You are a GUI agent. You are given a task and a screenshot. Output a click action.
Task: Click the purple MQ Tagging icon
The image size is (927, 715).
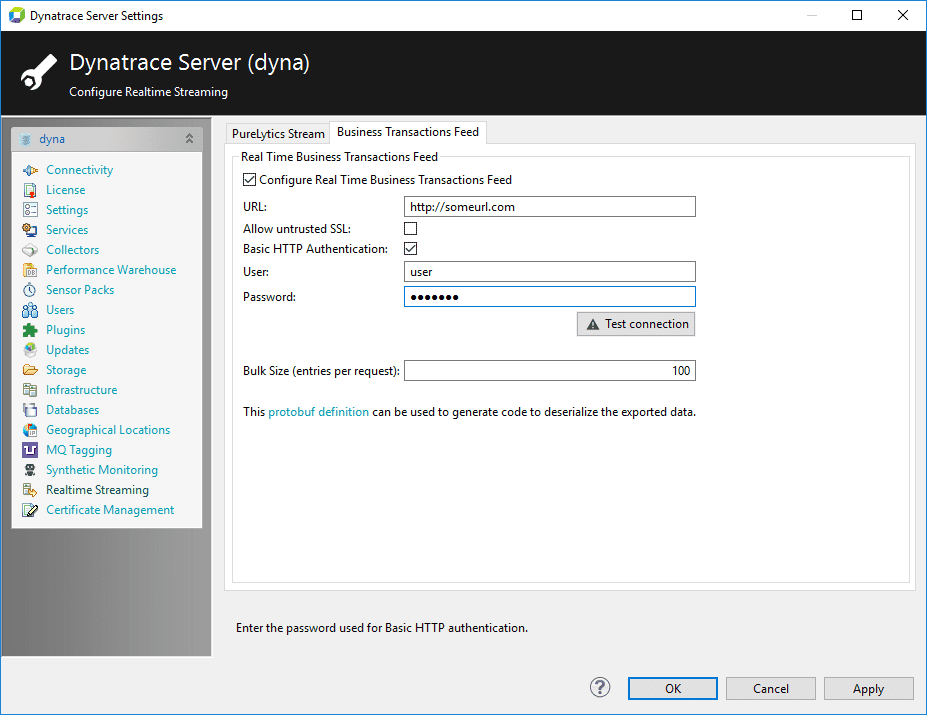click(30, 450)
